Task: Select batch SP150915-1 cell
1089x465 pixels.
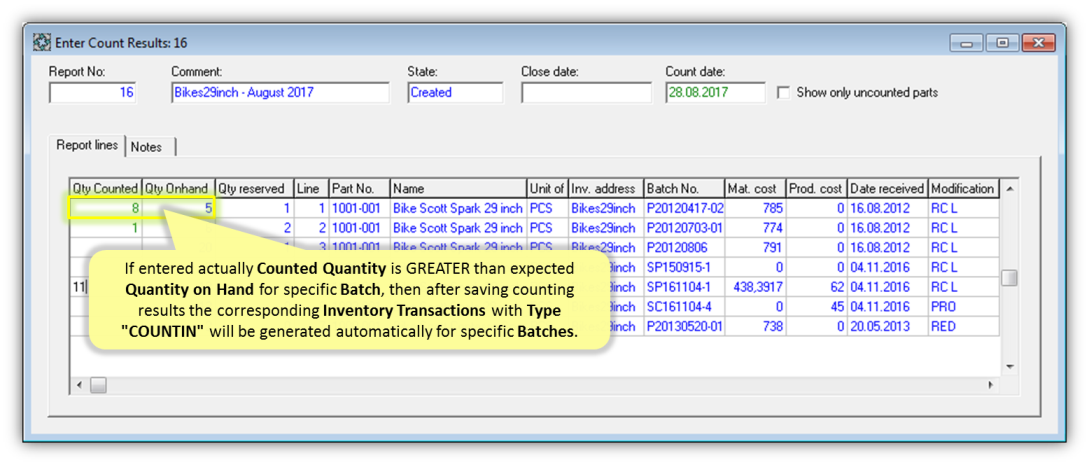Action: tap(684, 267)
